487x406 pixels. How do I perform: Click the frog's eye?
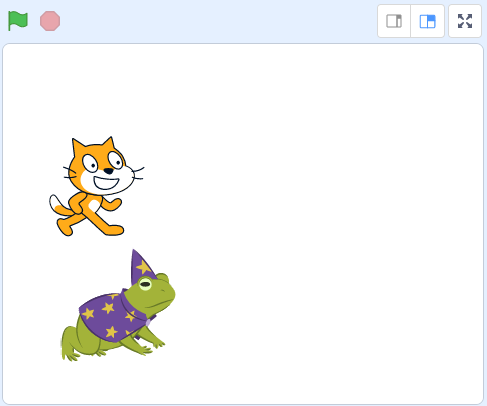click(x=145, y=284)
